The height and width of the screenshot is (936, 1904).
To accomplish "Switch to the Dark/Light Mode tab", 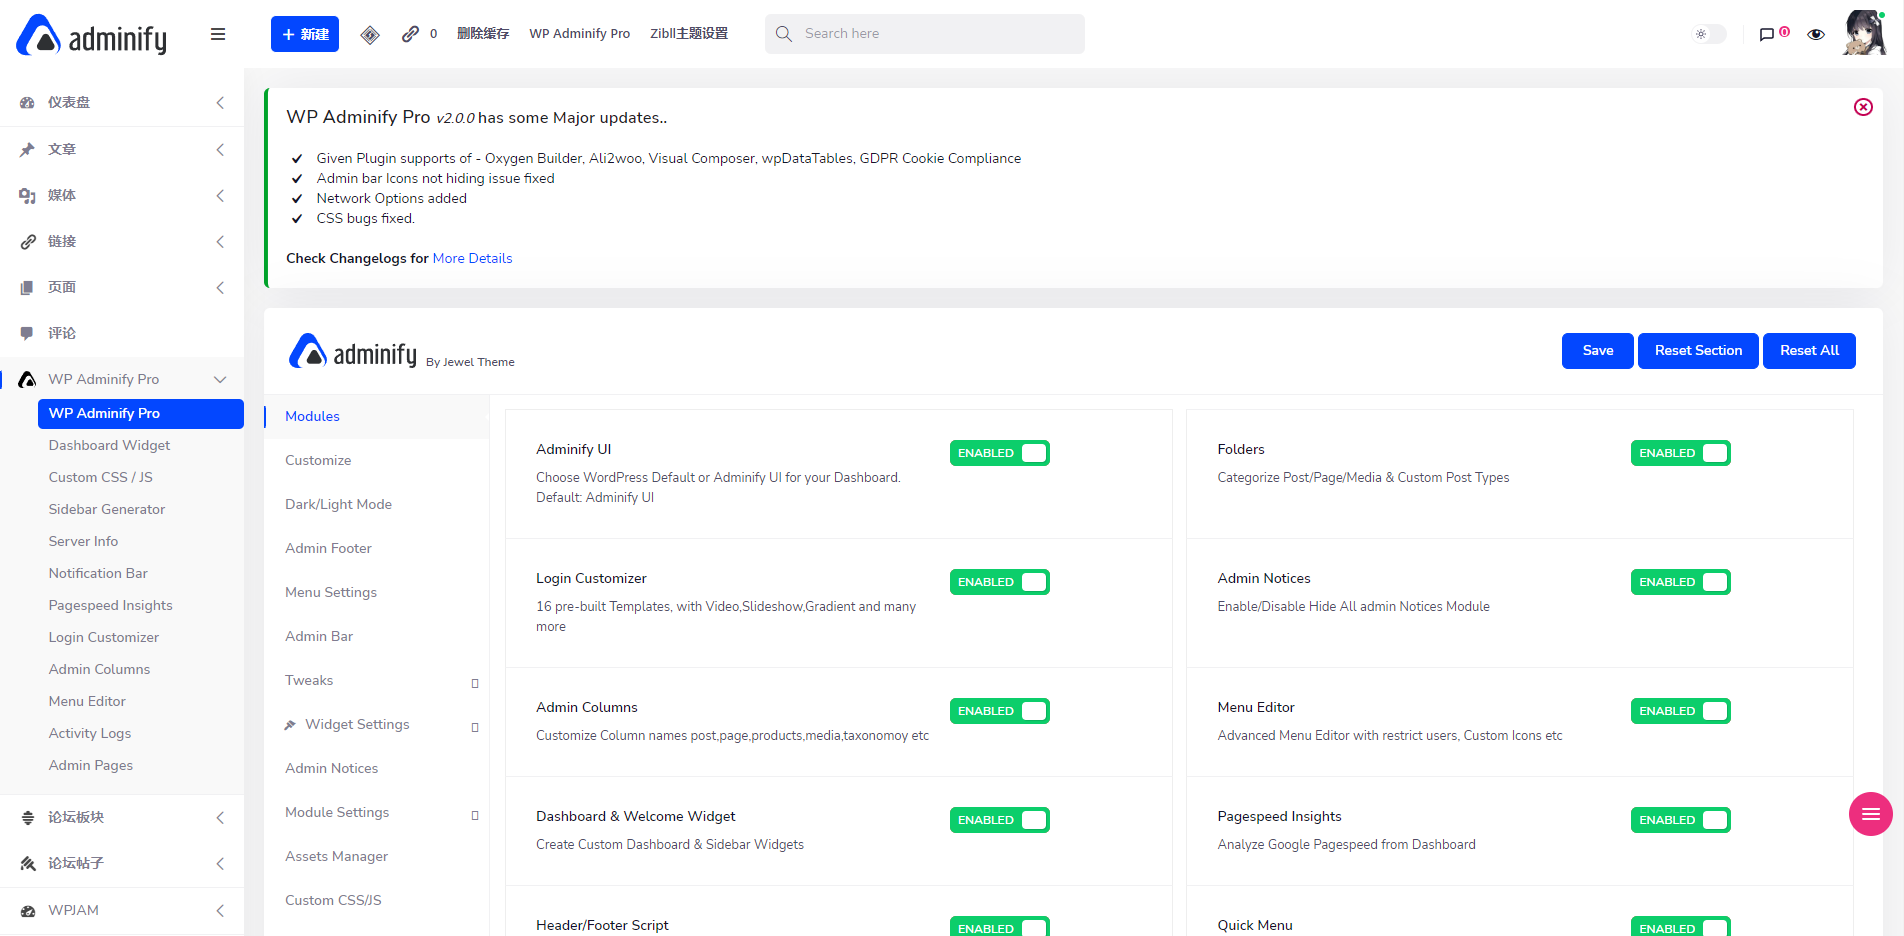I will (376, 504).
